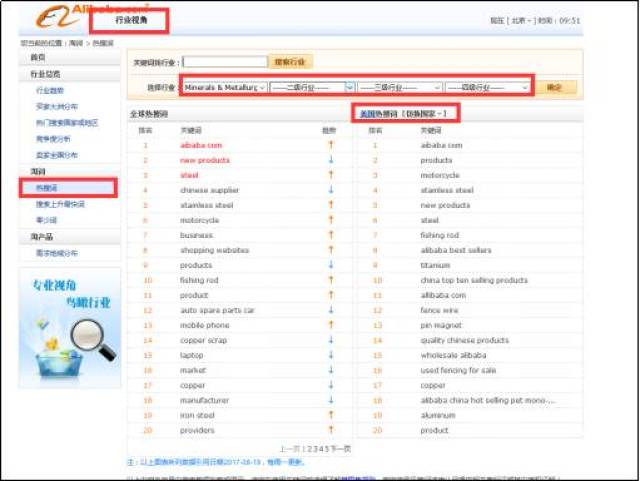
Task: Click the up arrow in global rank 3 'steel' row
Action: point(331,175)
